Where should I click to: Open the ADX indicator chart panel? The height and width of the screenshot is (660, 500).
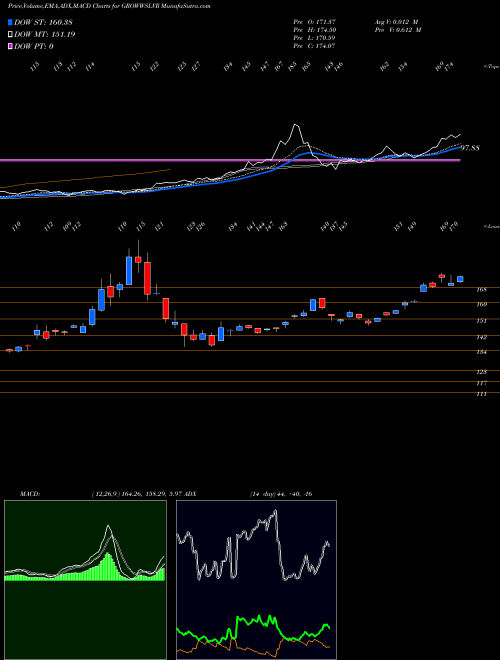[x=256, y=580]
